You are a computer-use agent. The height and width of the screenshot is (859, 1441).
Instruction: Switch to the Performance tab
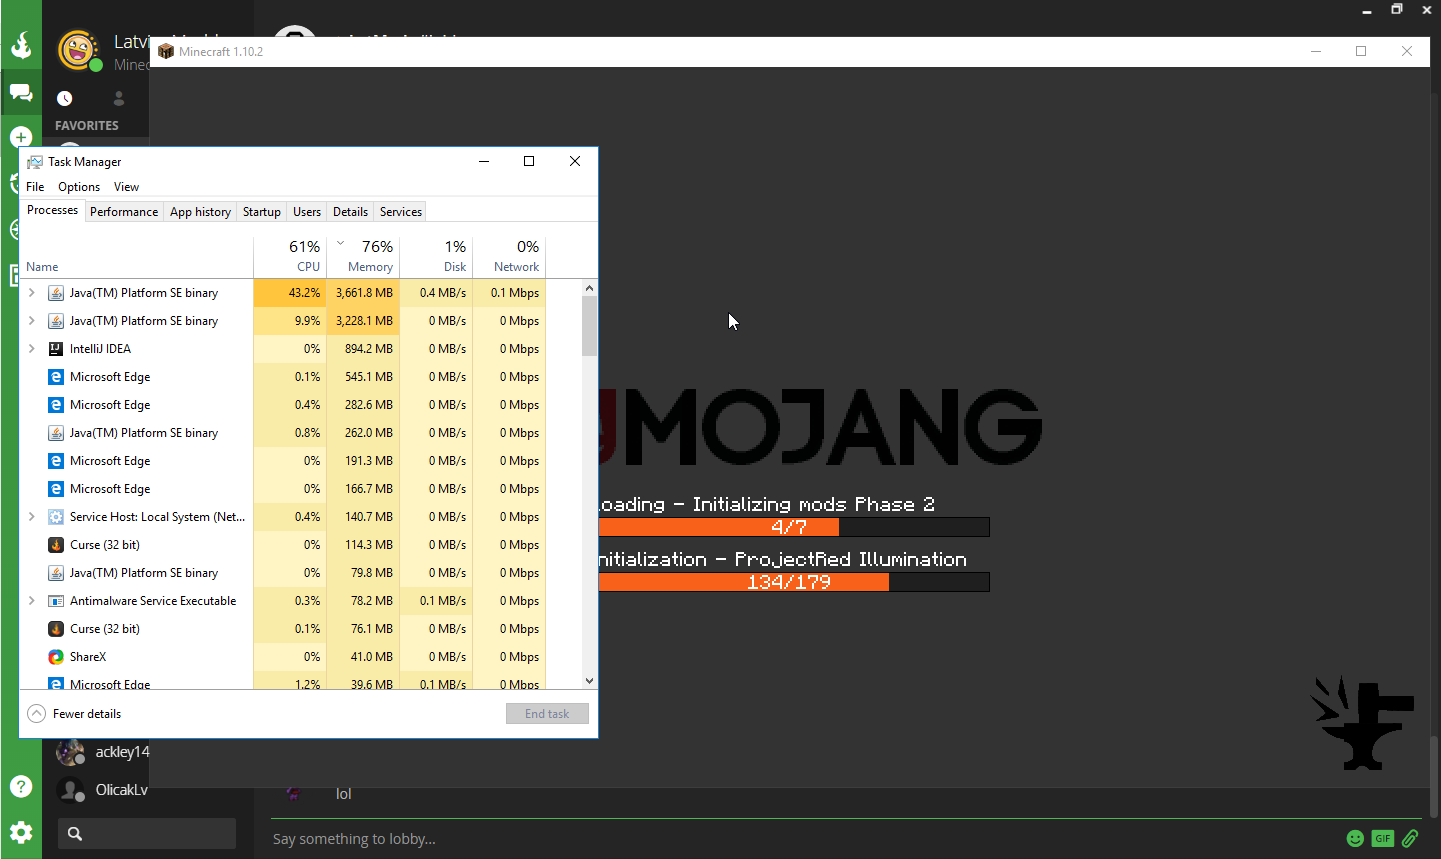pyautogui.click(x=124, y=212)
